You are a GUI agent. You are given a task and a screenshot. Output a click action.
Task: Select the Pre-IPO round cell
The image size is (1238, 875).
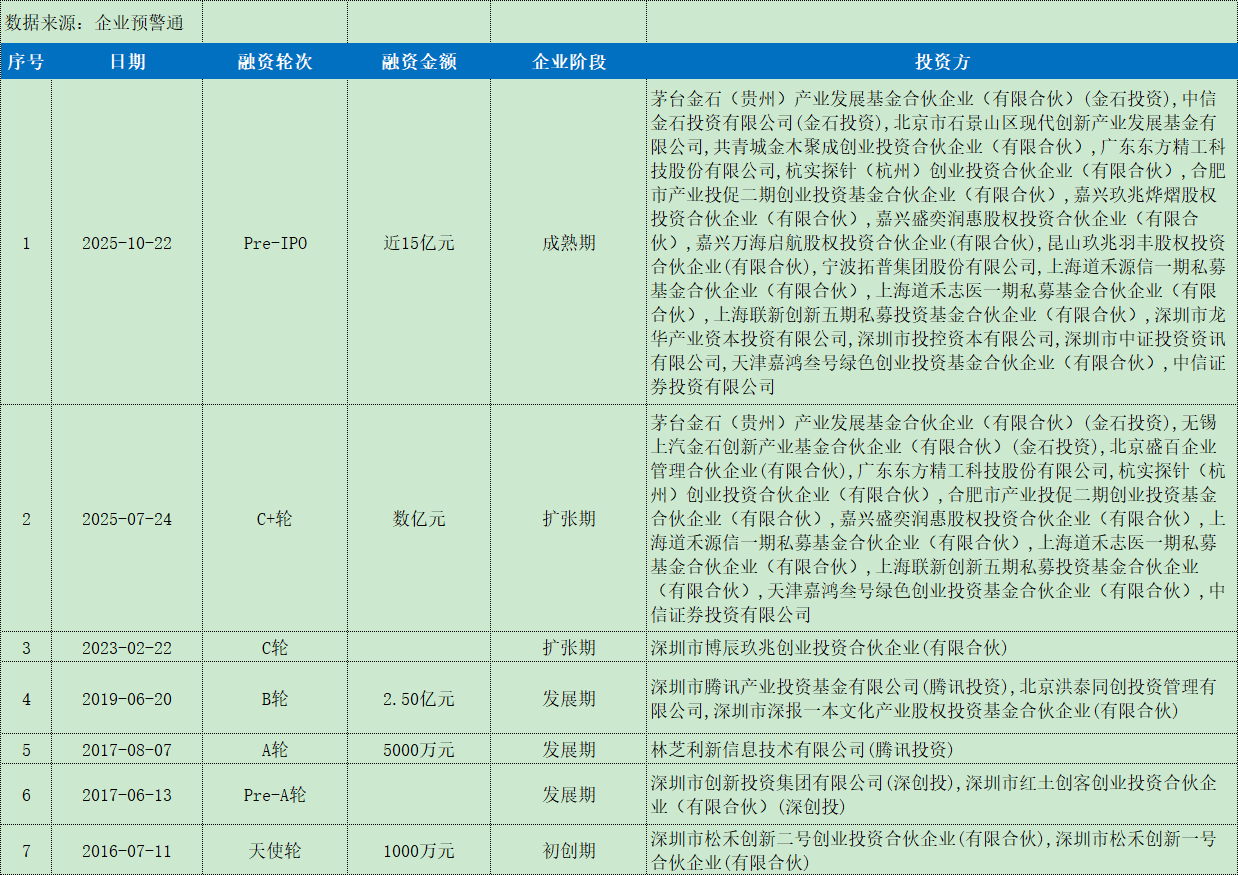[x=275, y=243]
